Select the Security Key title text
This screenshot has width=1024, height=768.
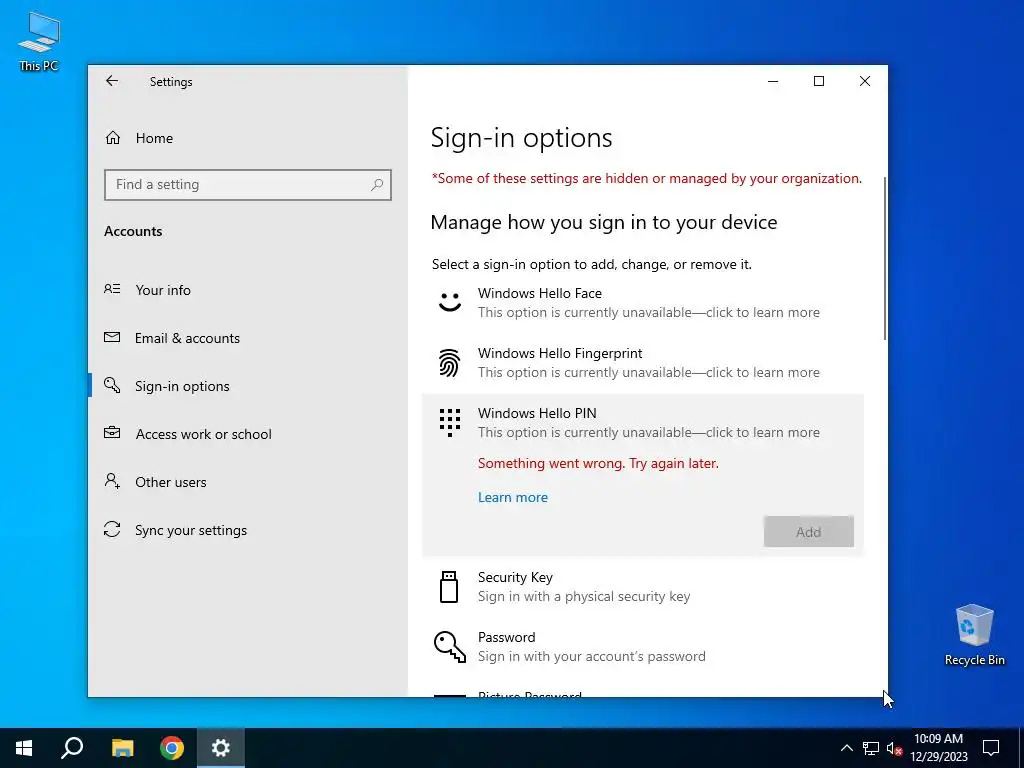tap(515, 577)
